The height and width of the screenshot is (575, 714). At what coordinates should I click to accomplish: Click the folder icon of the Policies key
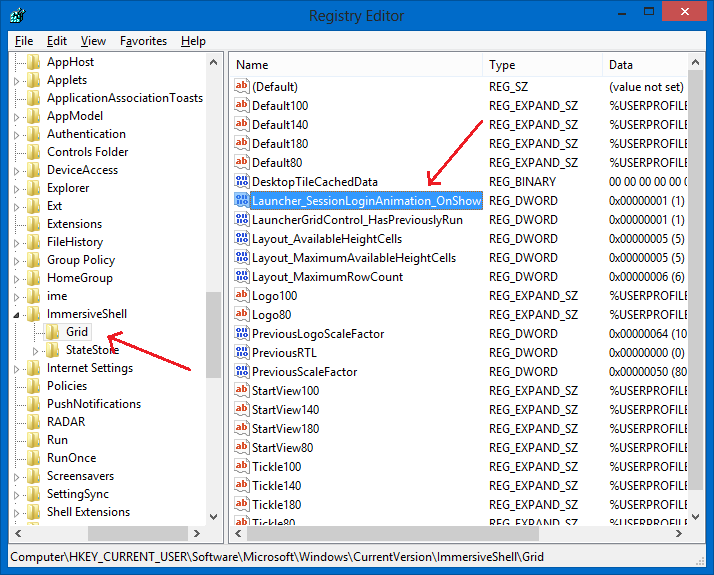pos(34,386)
